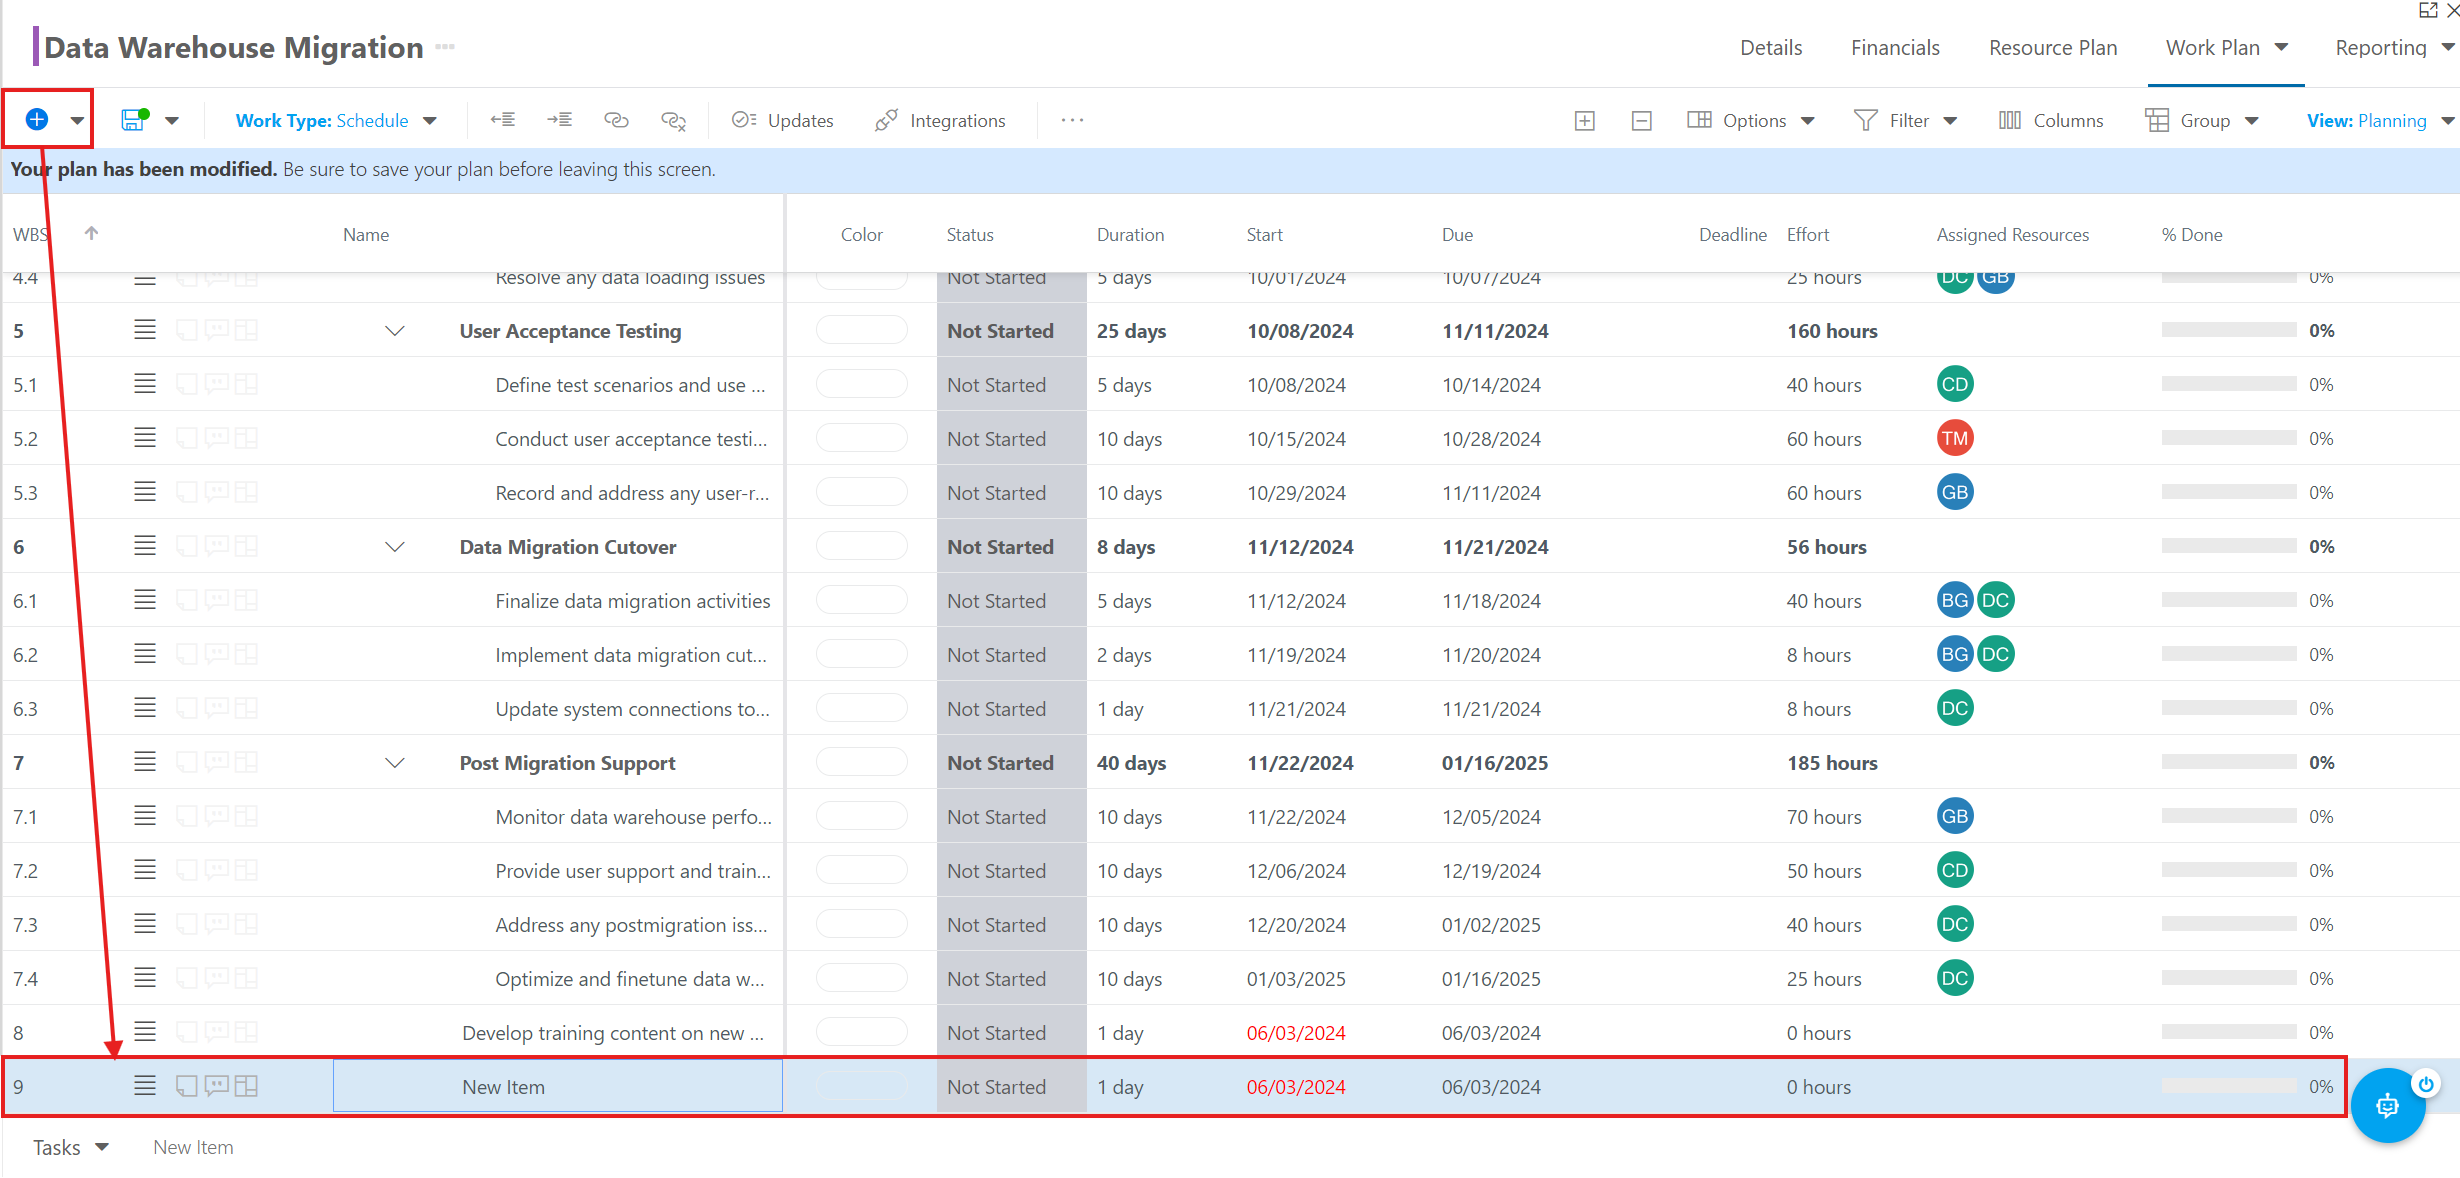Image resolution: width=2460 pixels, height=1178 pixels.
Task: Collapse the User Acceptance Testing group
Action: pos(395,331)
